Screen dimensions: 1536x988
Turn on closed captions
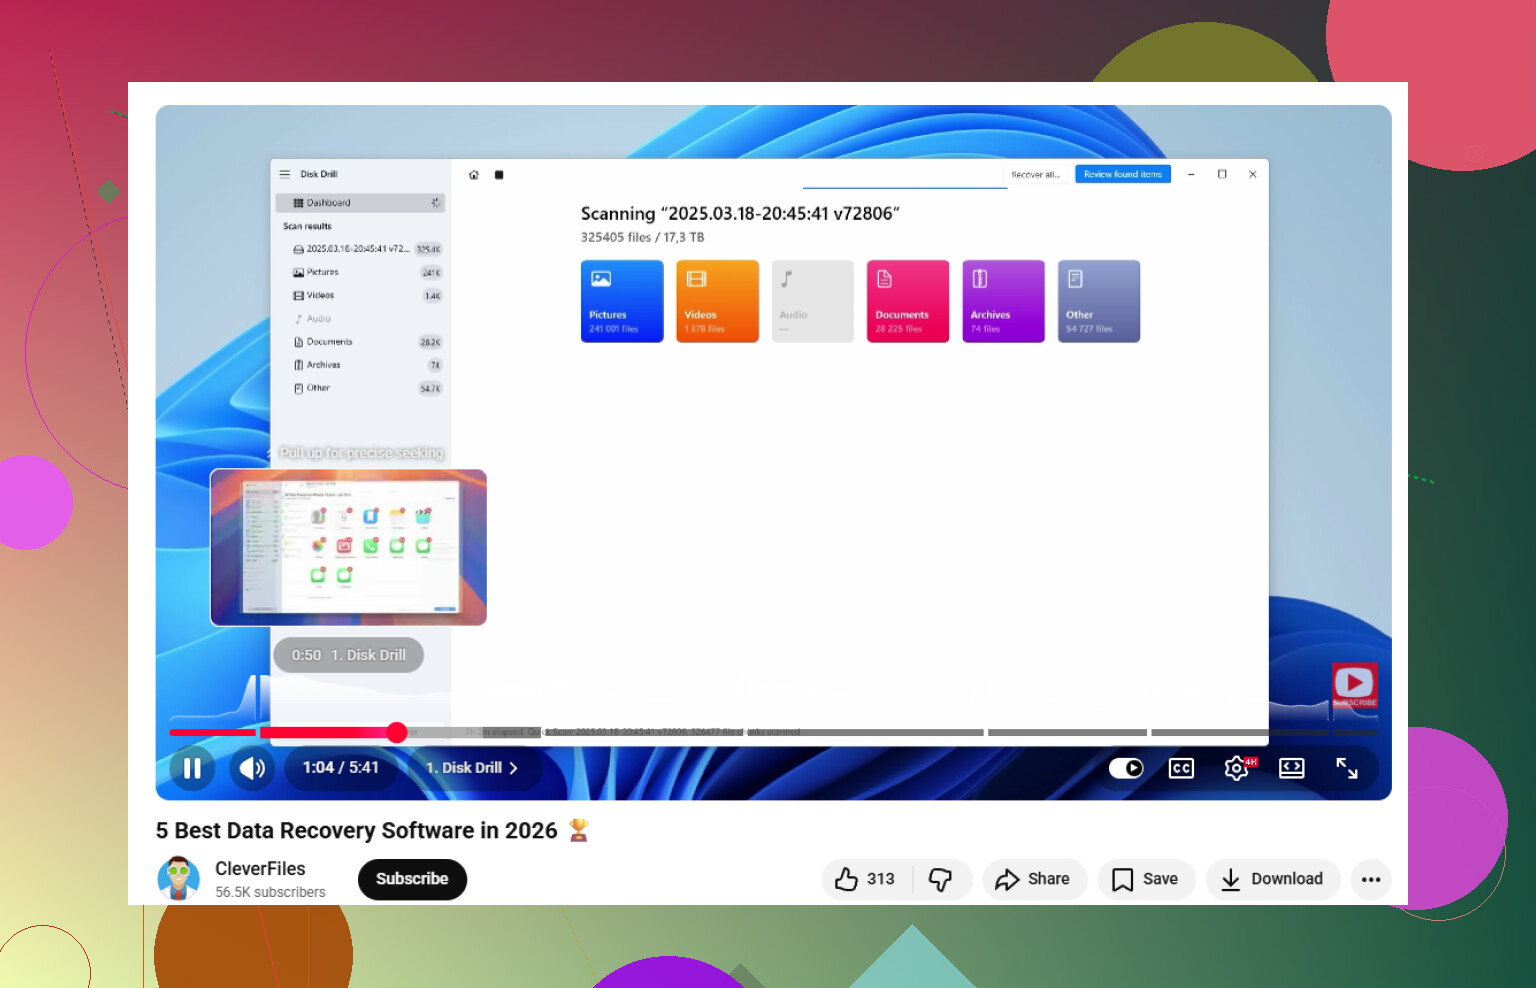1181,768
